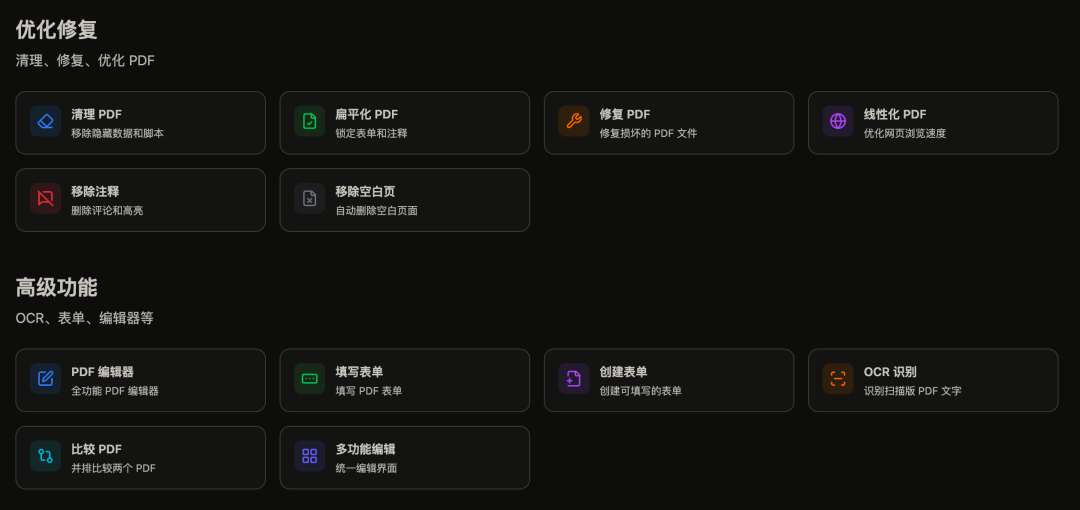Click the 统一编辑界面 description text

pyautogui.click(x=366, y=468)
